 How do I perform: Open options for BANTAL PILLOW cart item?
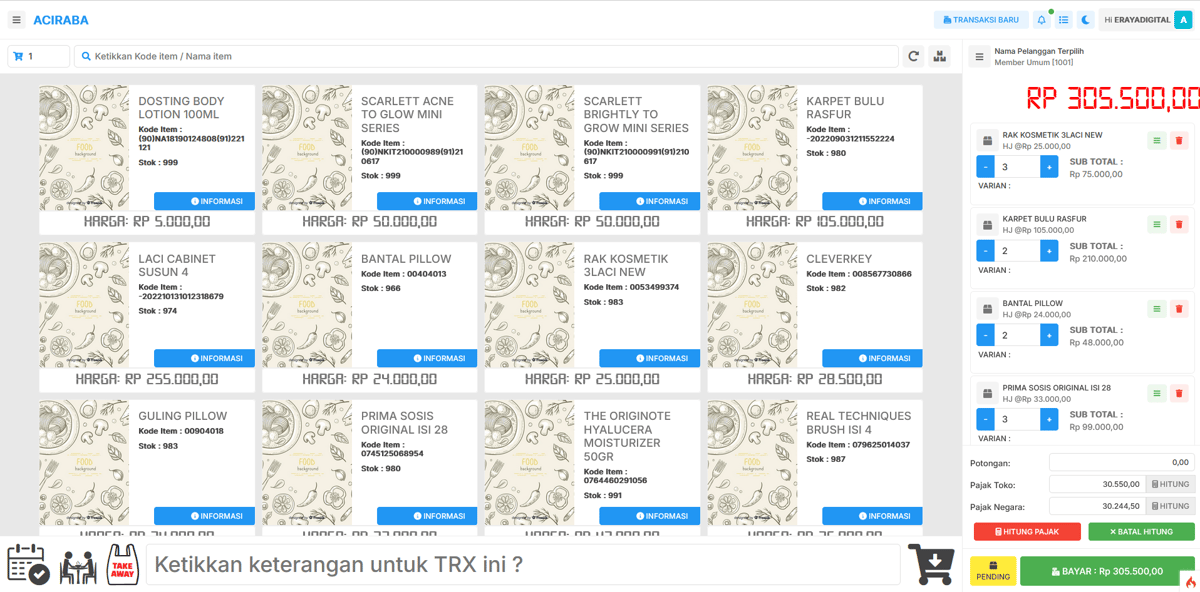coord(1157,309)
